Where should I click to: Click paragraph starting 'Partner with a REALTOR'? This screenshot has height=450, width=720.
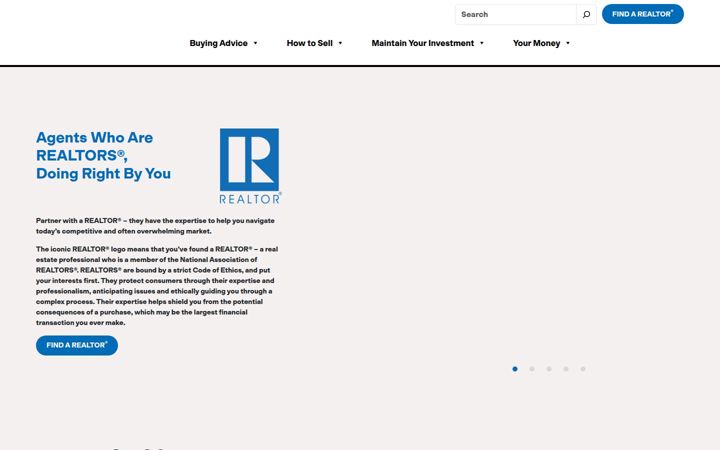(x=155, y=226)
